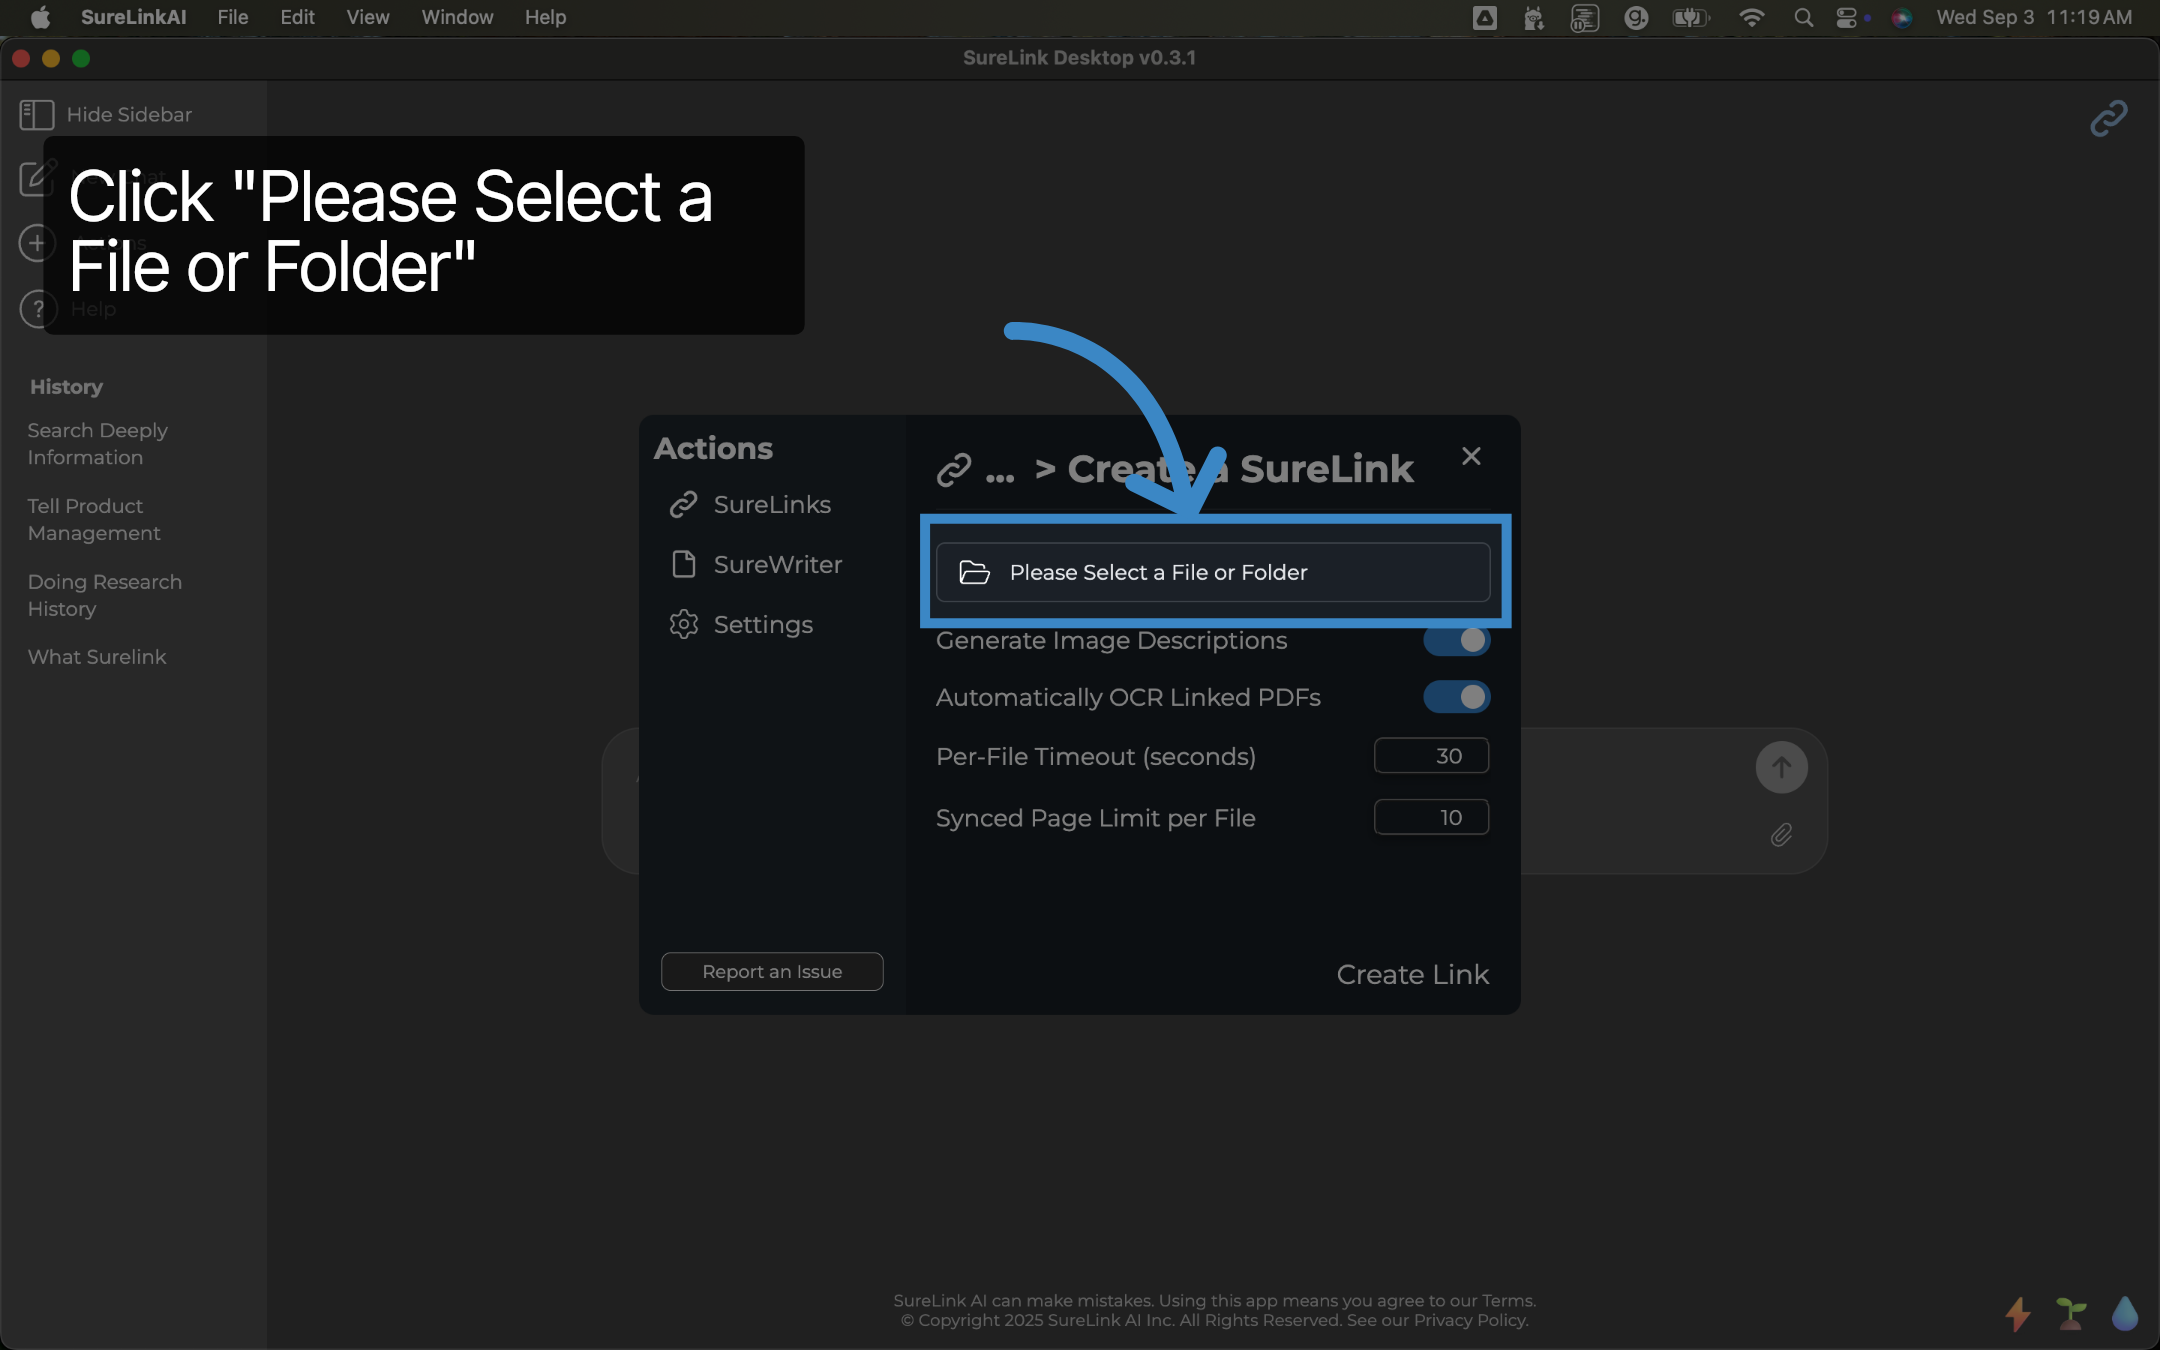Click the lightning bolt icon at bottom right
Image resolution: width=2160 pixels, height=1350 pixels.
coord(2018,1314)
